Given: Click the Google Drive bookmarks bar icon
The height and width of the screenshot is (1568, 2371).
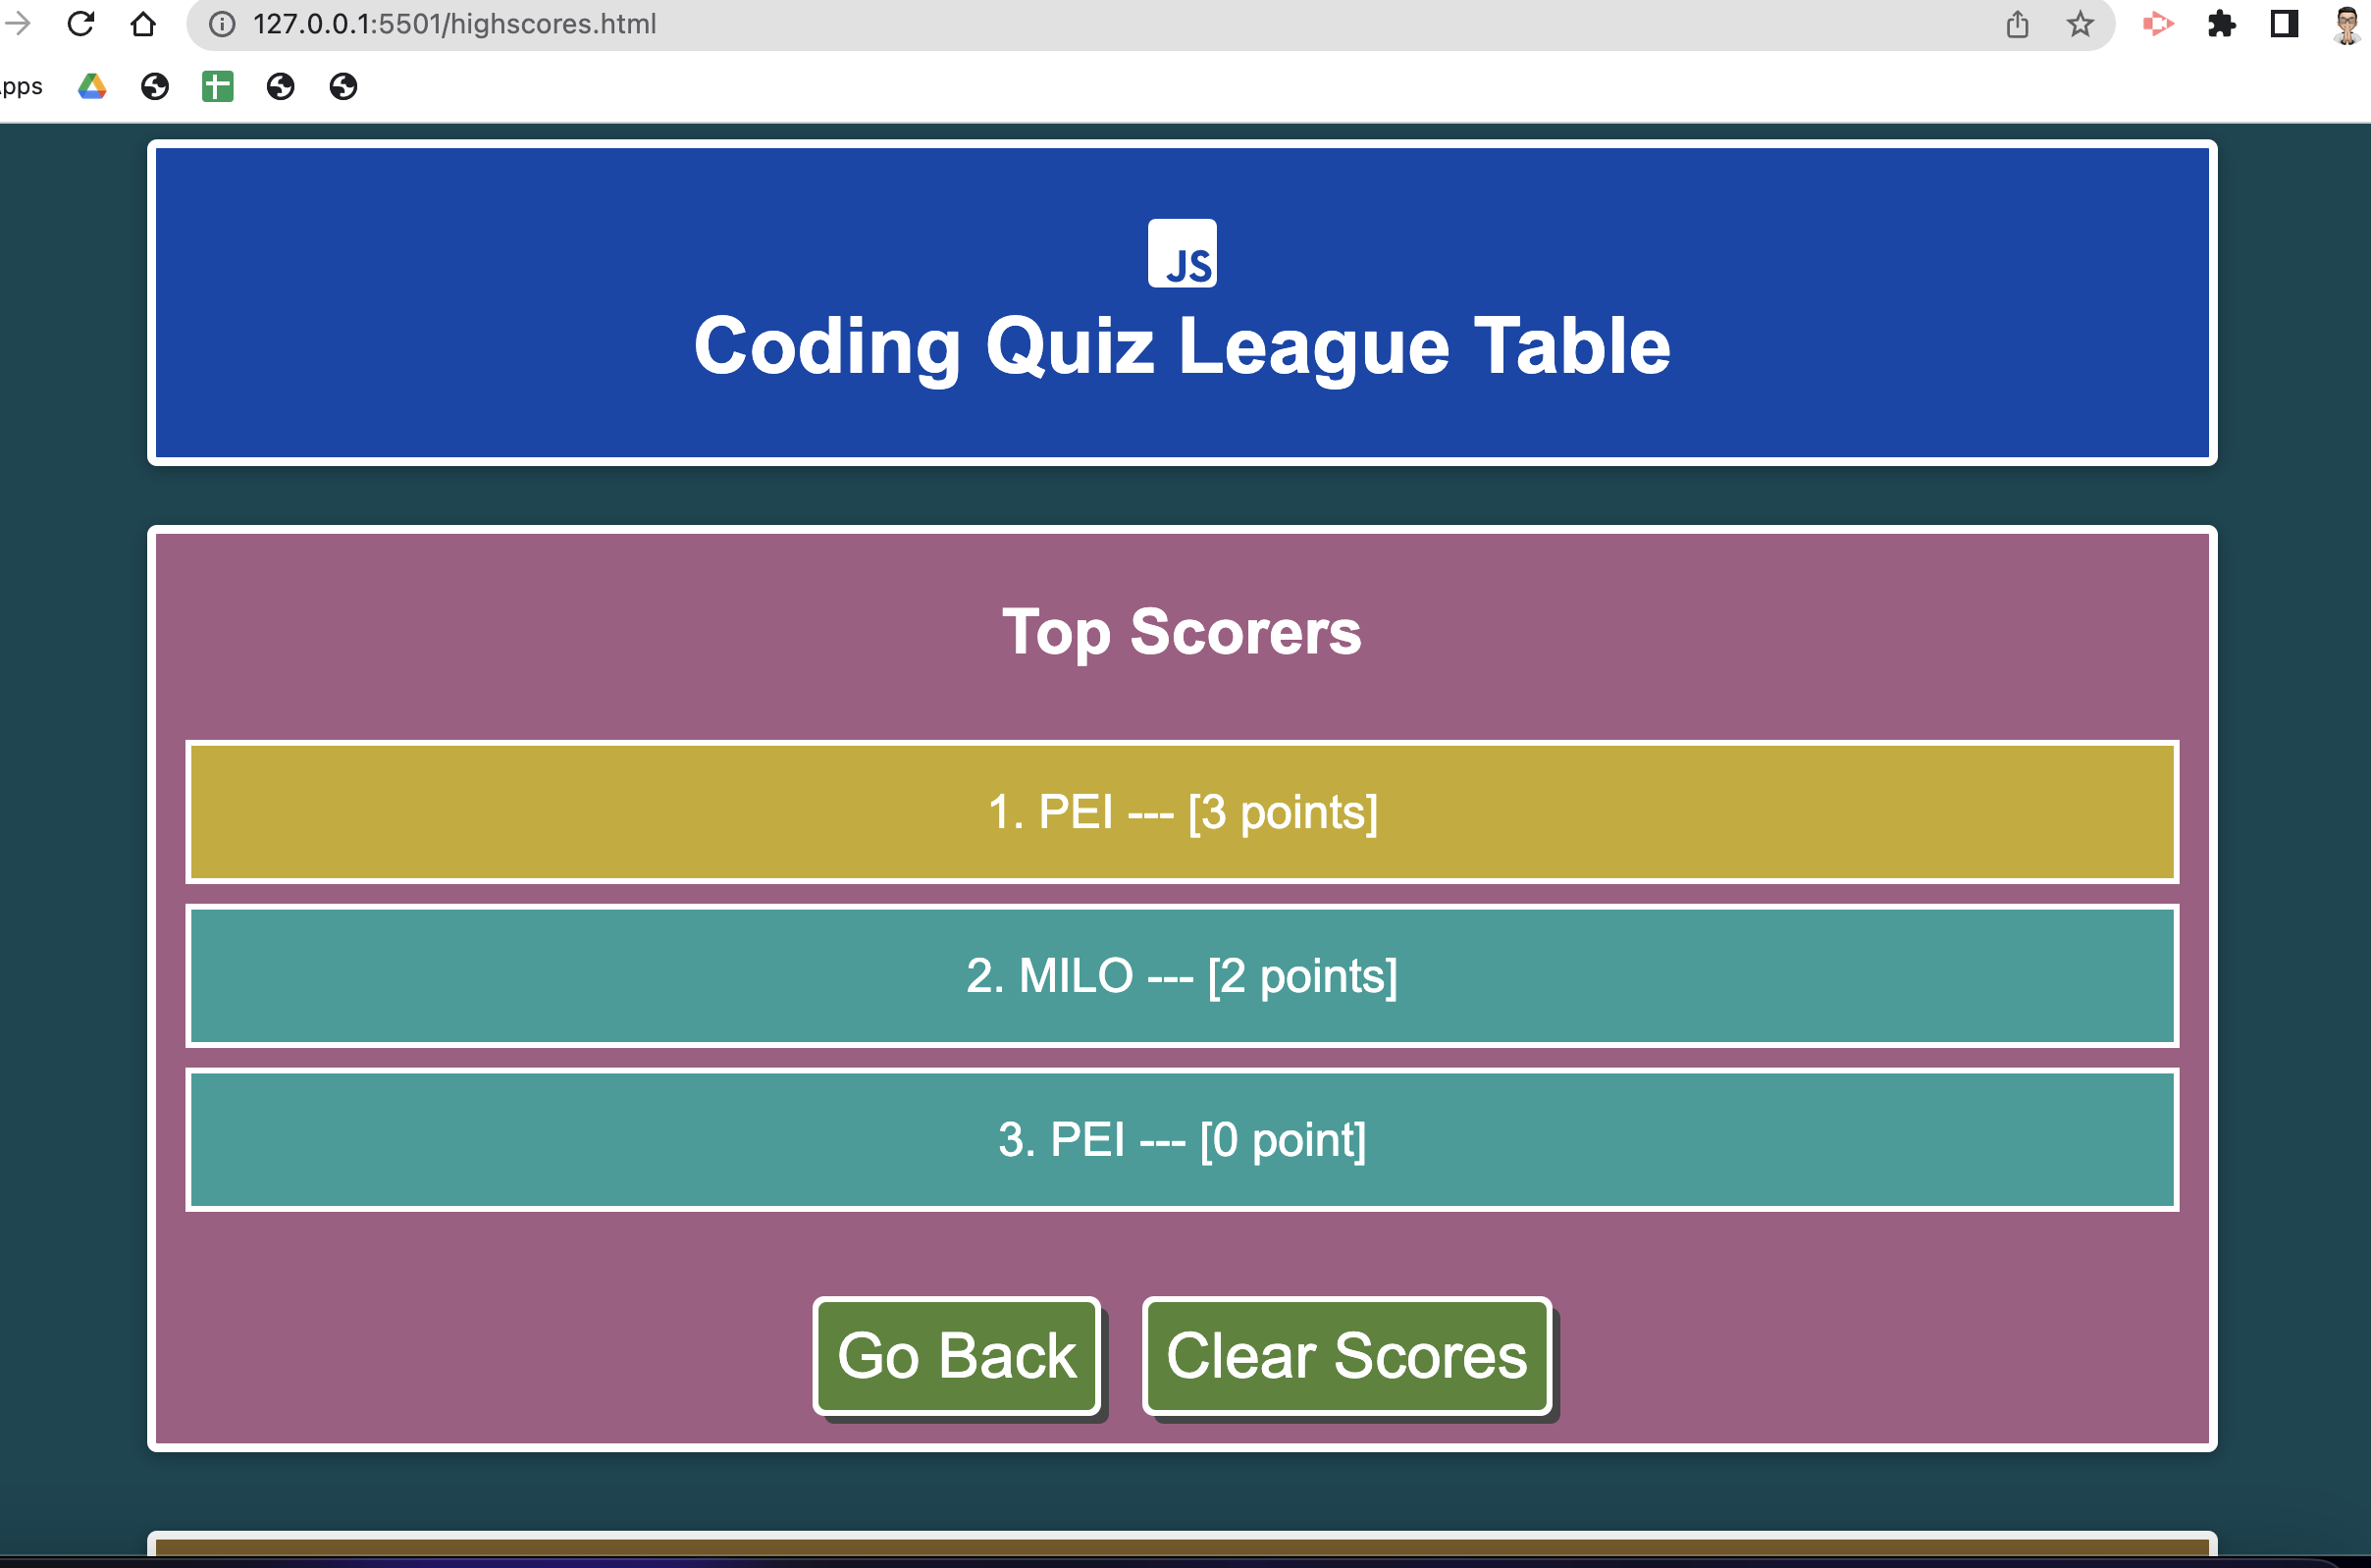Looking at the screenshot, I should [94, 84].
